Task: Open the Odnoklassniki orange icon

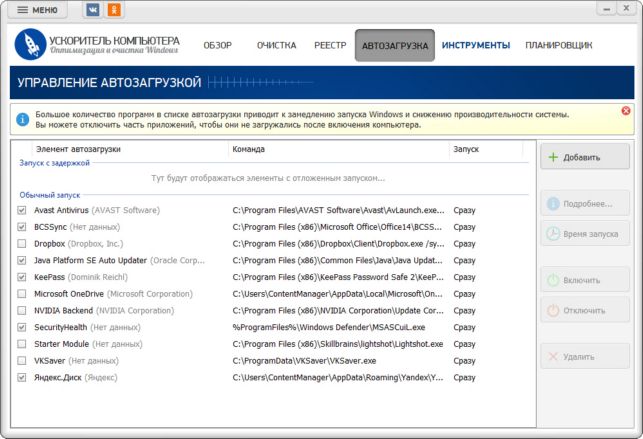Action: (x=114, y=9)
